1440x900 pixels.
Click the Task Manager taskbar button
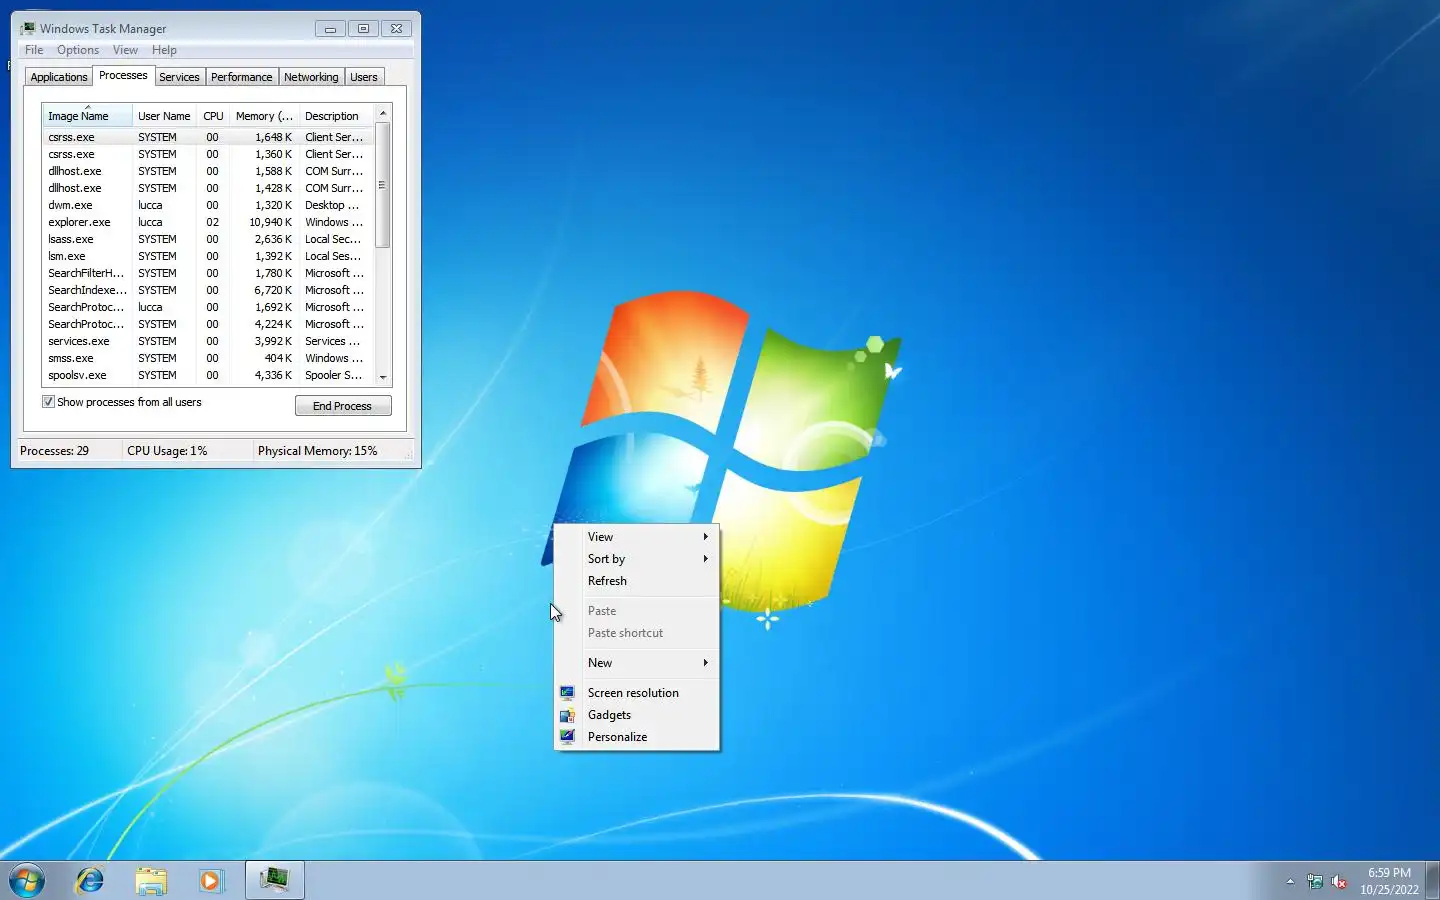click(x=274, y=880)
